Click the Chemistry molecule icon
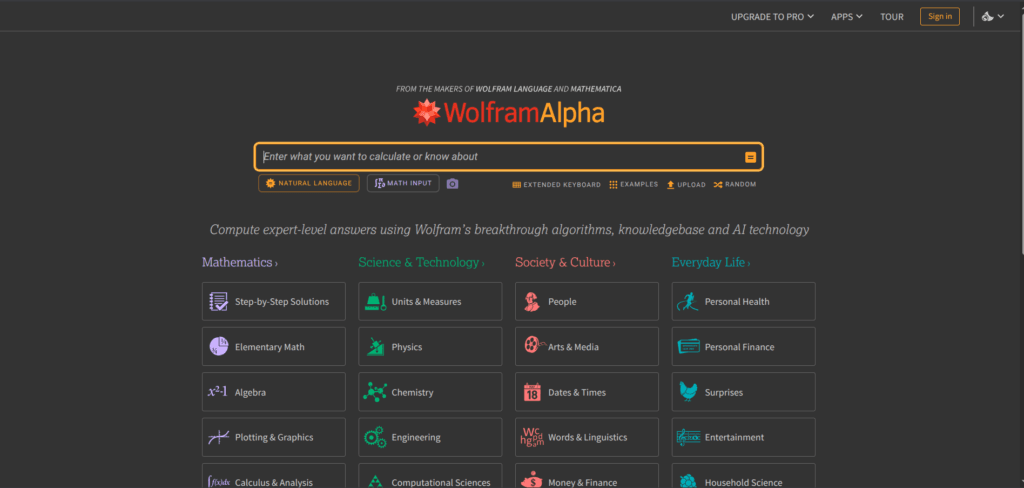 (x=375, y=392)
